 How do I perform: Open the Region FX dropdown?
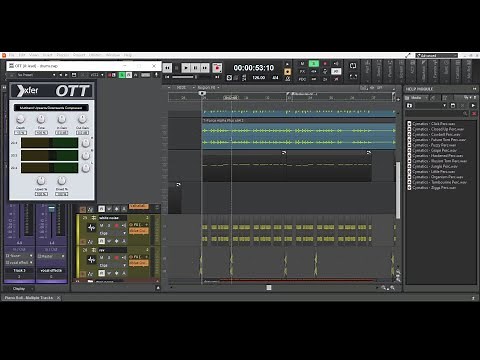(208, 87)
